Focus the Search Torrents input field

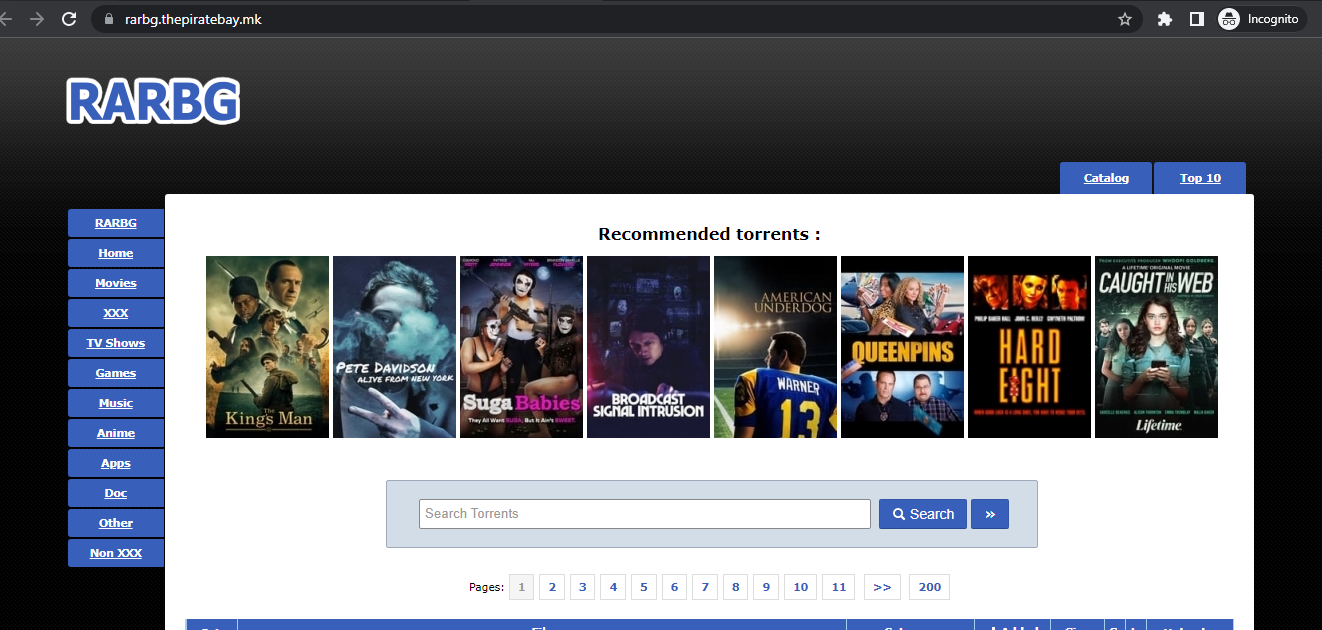[644, 514]
